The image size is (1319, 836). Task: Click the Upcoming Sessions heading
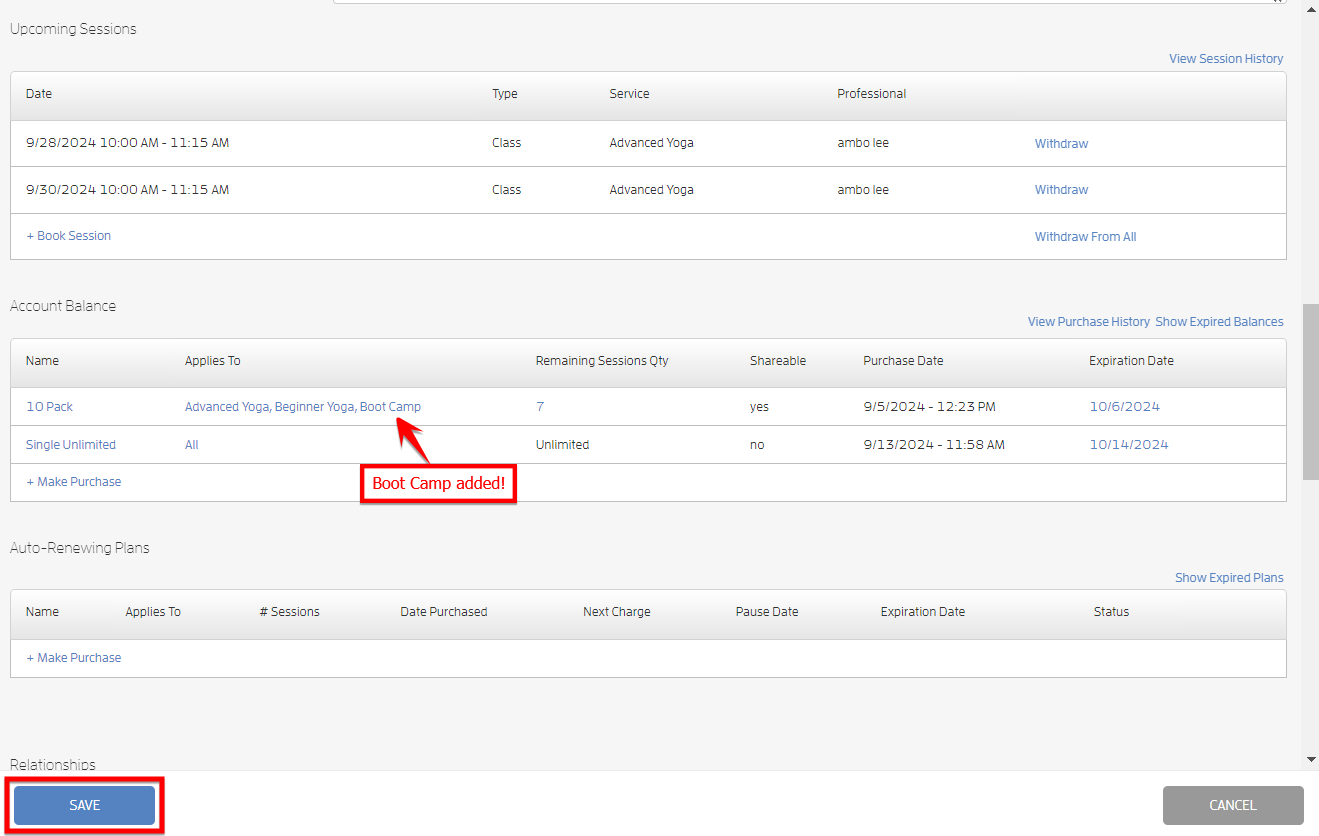(73, 29)
